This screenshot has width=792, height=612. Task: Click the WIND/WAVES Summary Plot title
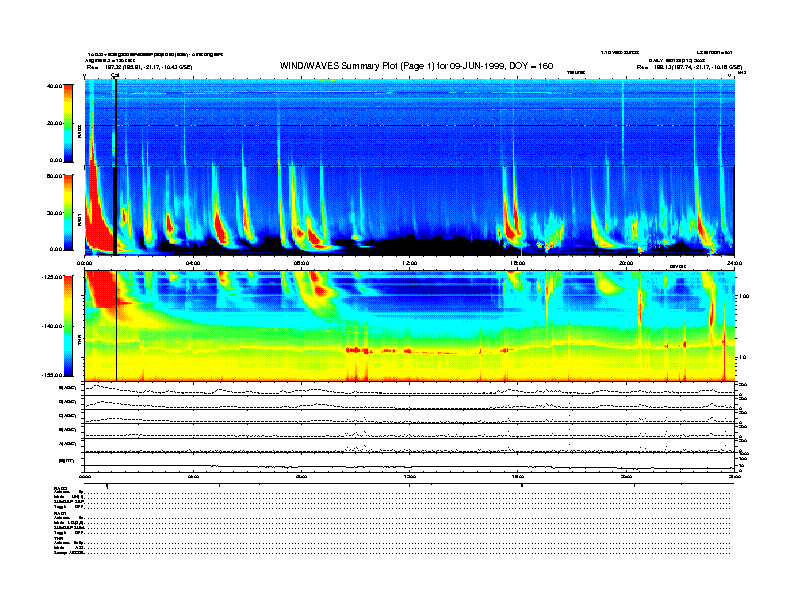click(x=416, y=66)
